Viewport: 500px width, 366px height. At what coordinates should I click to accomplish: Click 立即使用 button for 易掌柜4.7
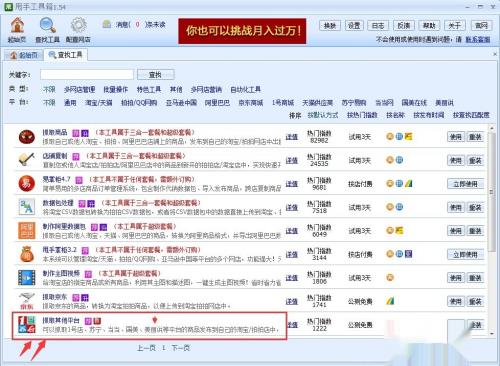click(465, 184)
